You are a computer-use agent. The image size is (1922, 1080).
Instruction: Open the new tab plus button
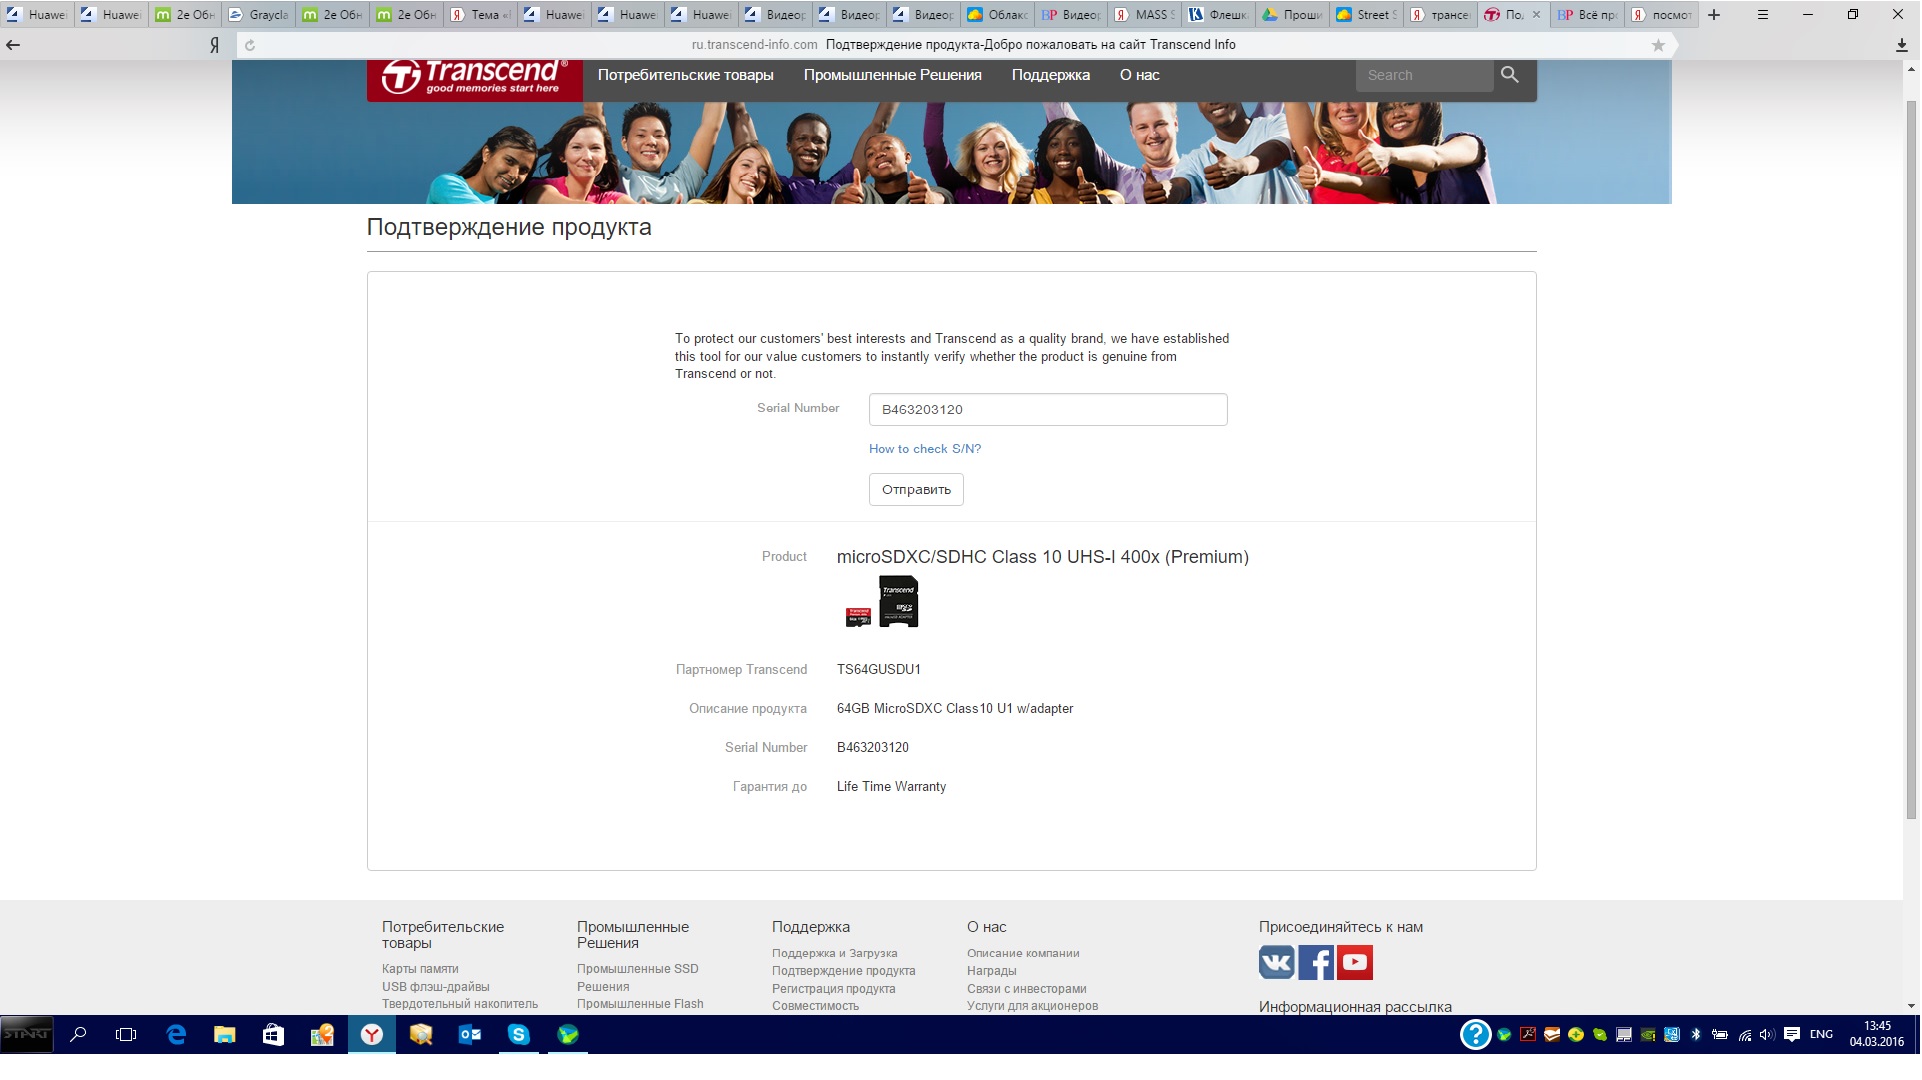coord(1714,15)
